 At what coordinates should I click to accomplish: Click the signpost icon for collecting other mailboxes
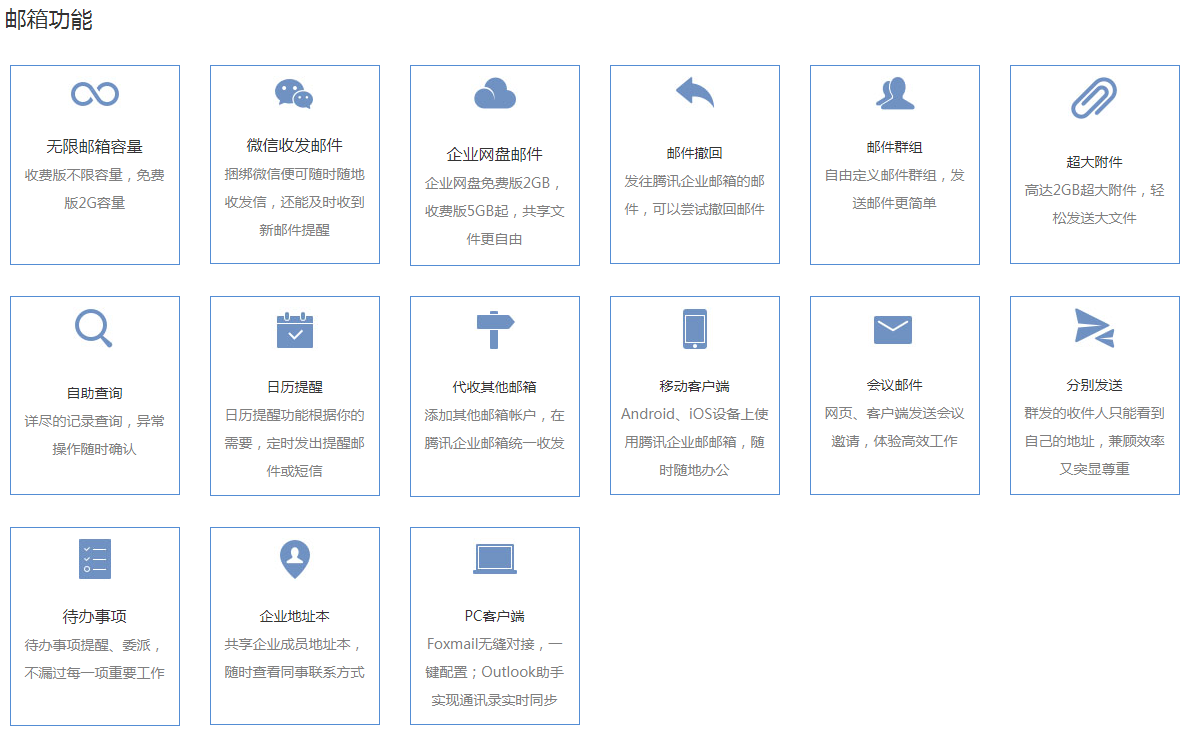tap(495, 329)
